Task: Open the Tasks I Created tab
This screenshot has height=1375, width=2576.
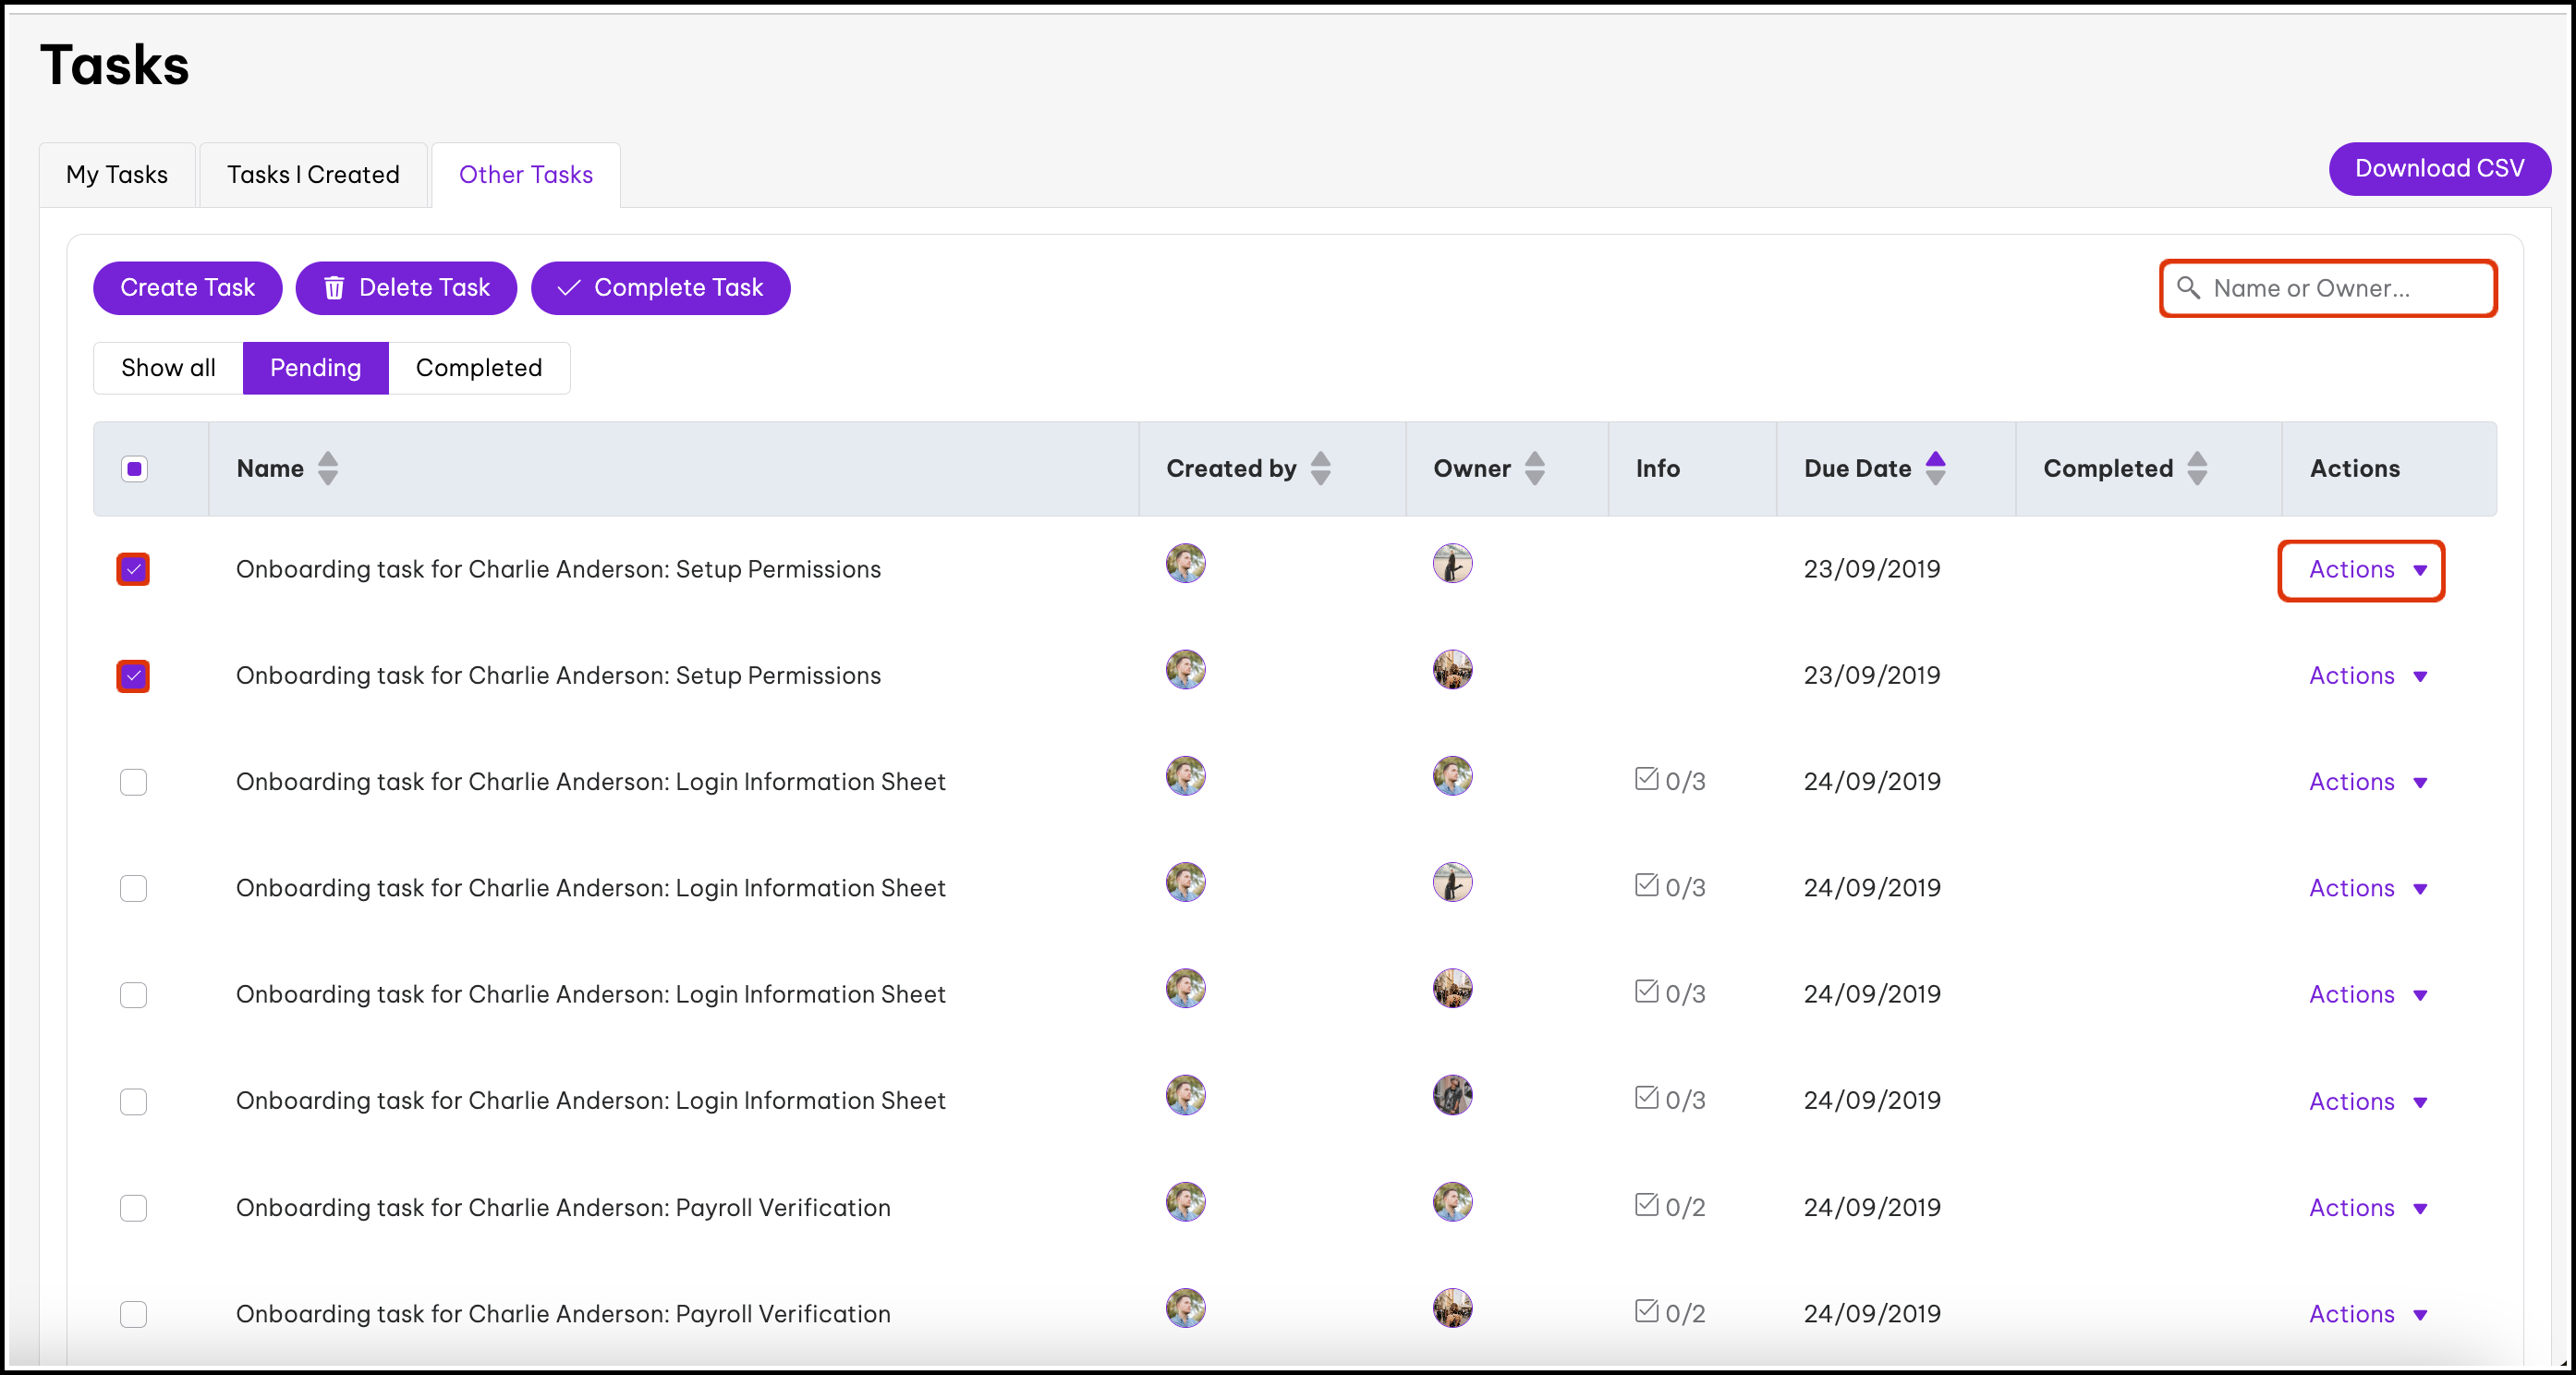Action: click(x=313, y=175)
